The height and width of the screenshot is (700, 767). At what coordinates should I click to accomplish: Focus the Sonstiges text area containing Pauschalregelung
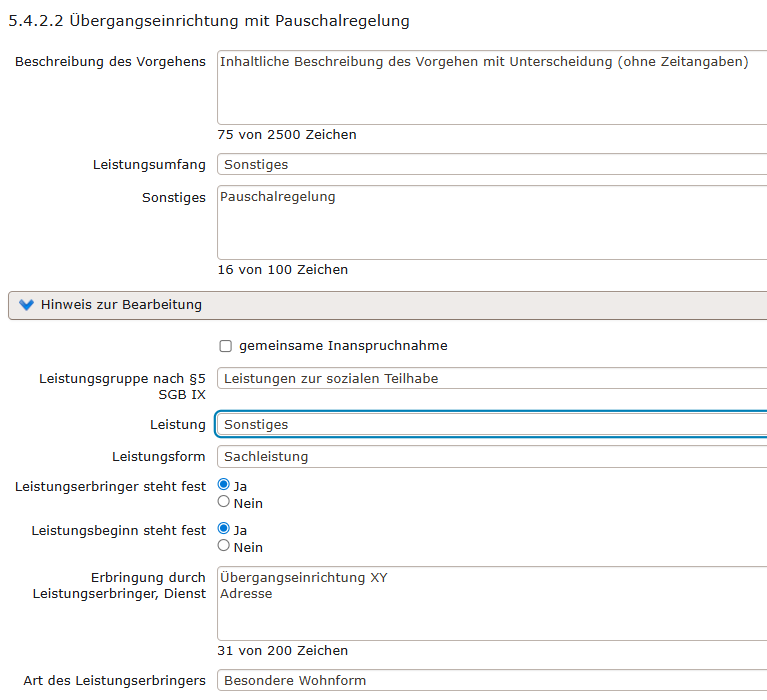tap(492, 222)
